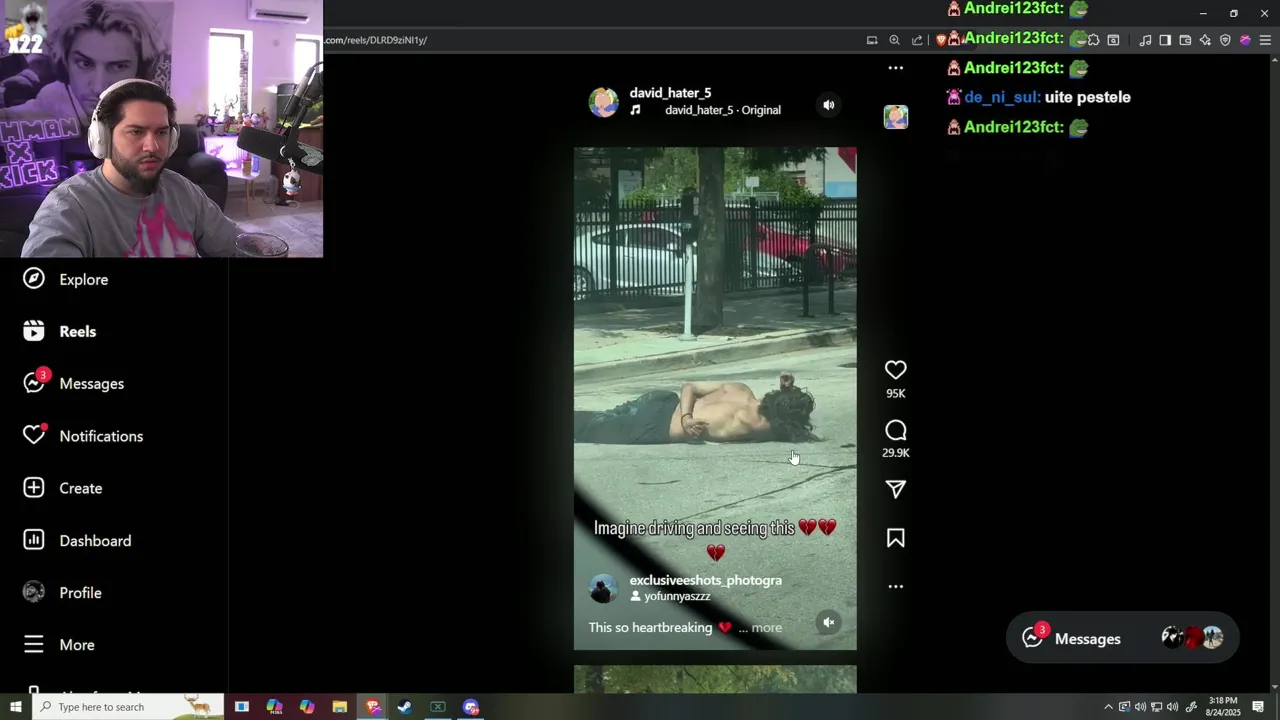The width and height of the screenshot is (1280, 720).
Task: Go to Profile in the sidebar
Action: [63, 592]
